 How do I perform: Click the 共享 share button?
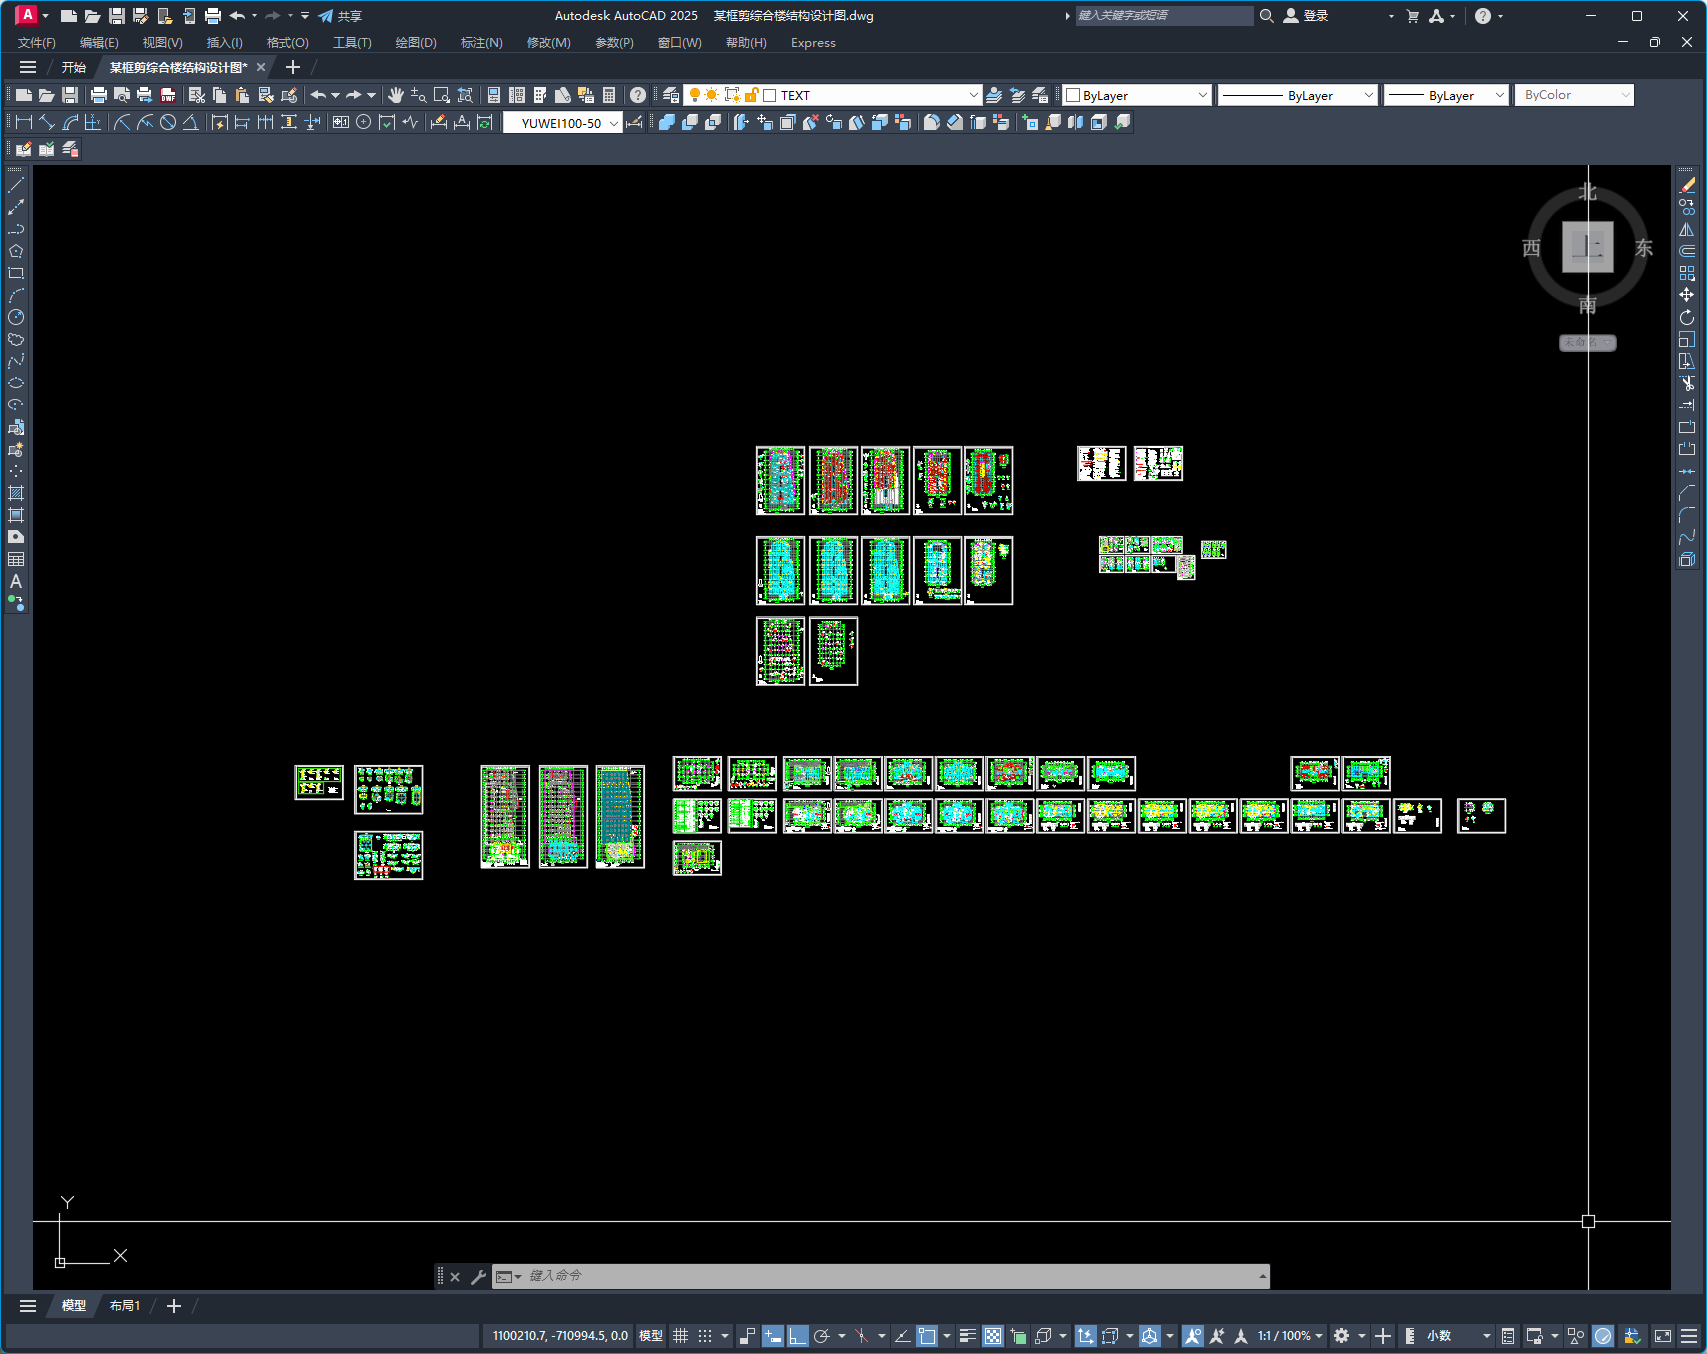click(x=340, y=16)
